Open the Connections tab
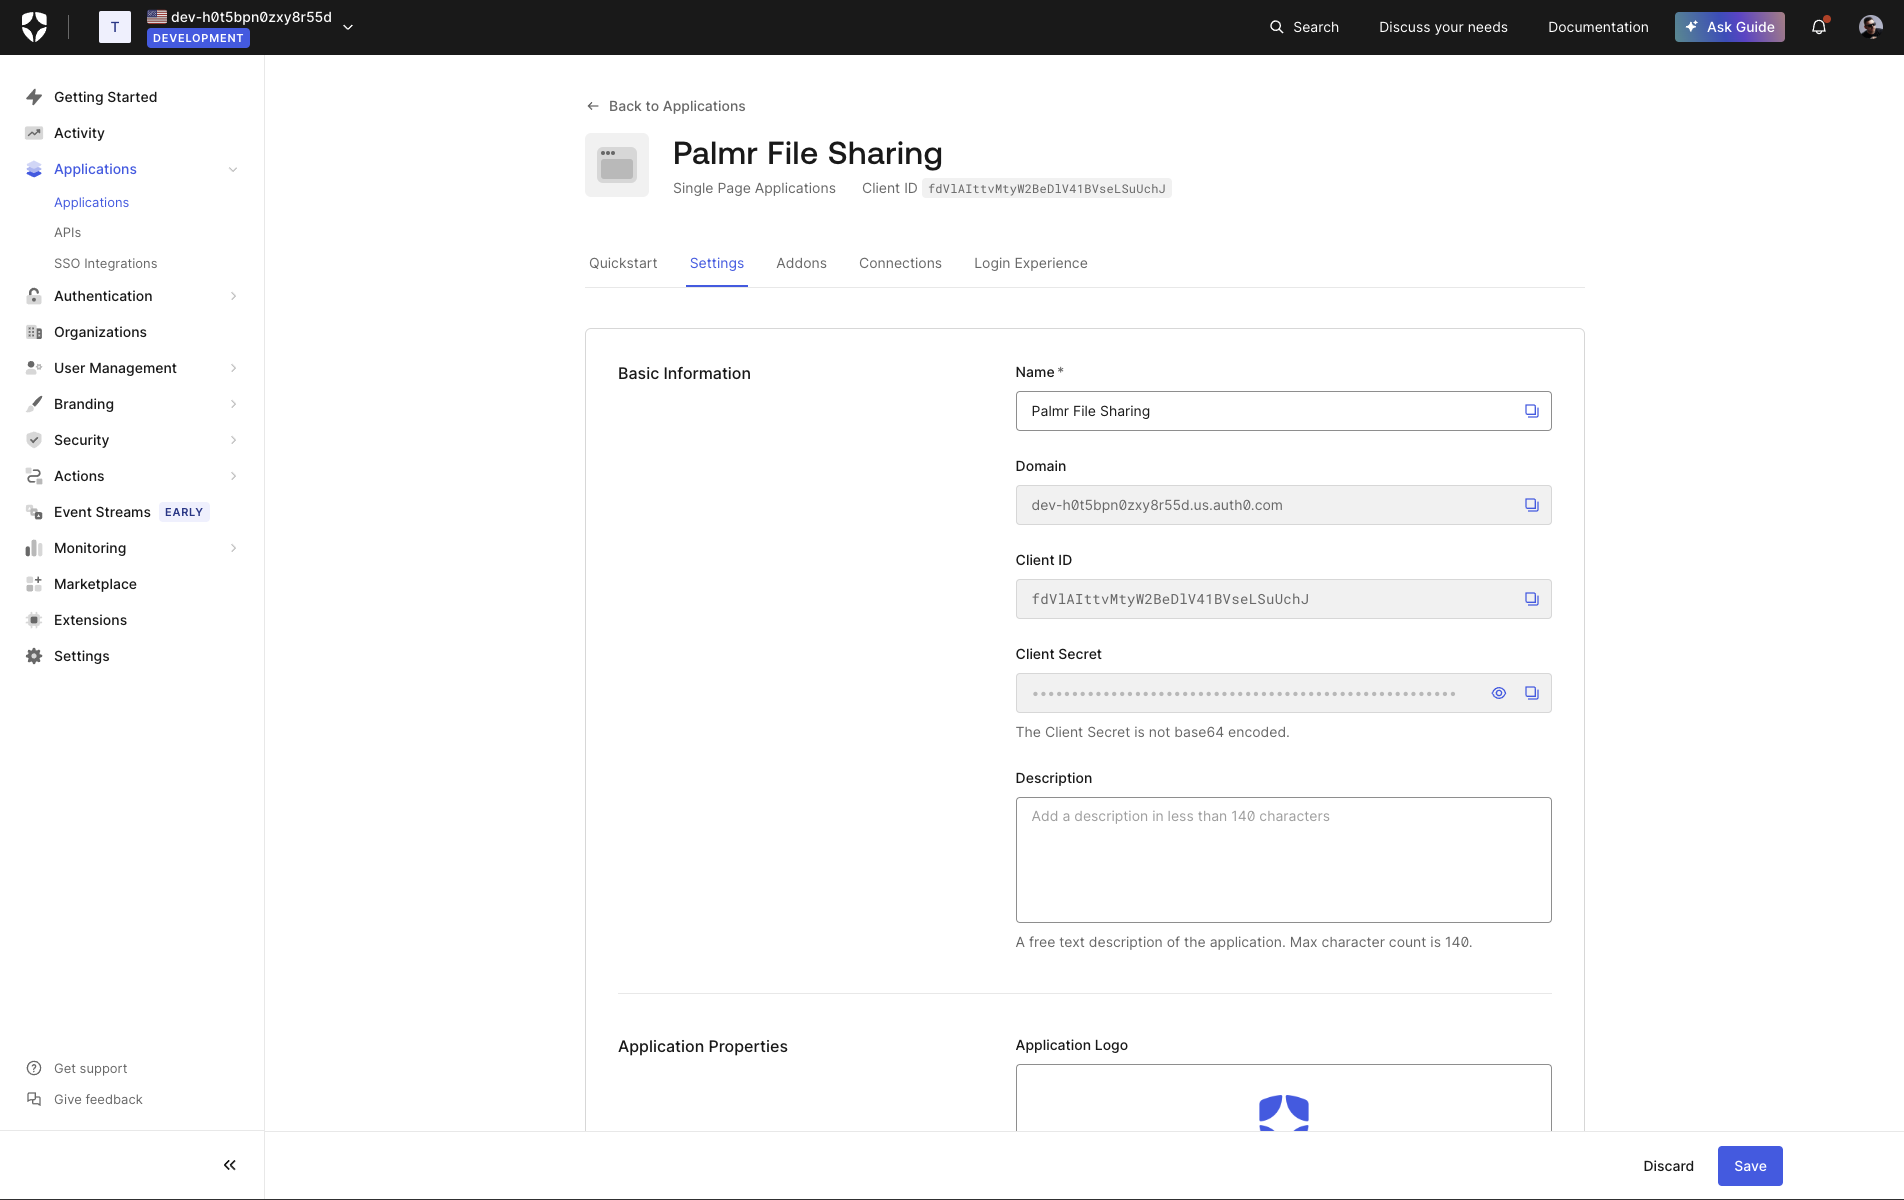 click(900, 263)
